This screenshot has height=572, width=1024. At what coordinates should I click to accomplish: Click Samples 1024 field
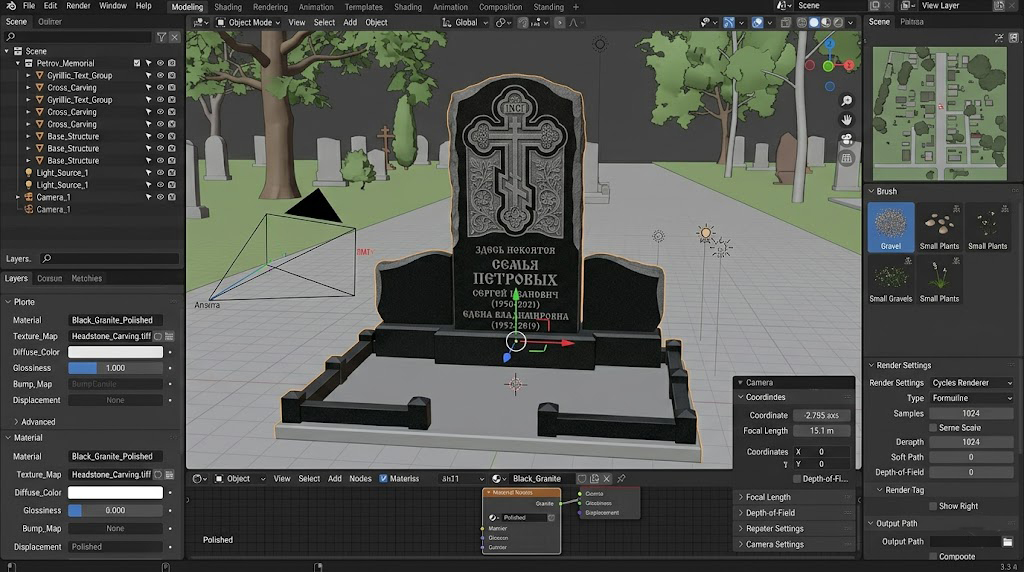coord(971,413)
